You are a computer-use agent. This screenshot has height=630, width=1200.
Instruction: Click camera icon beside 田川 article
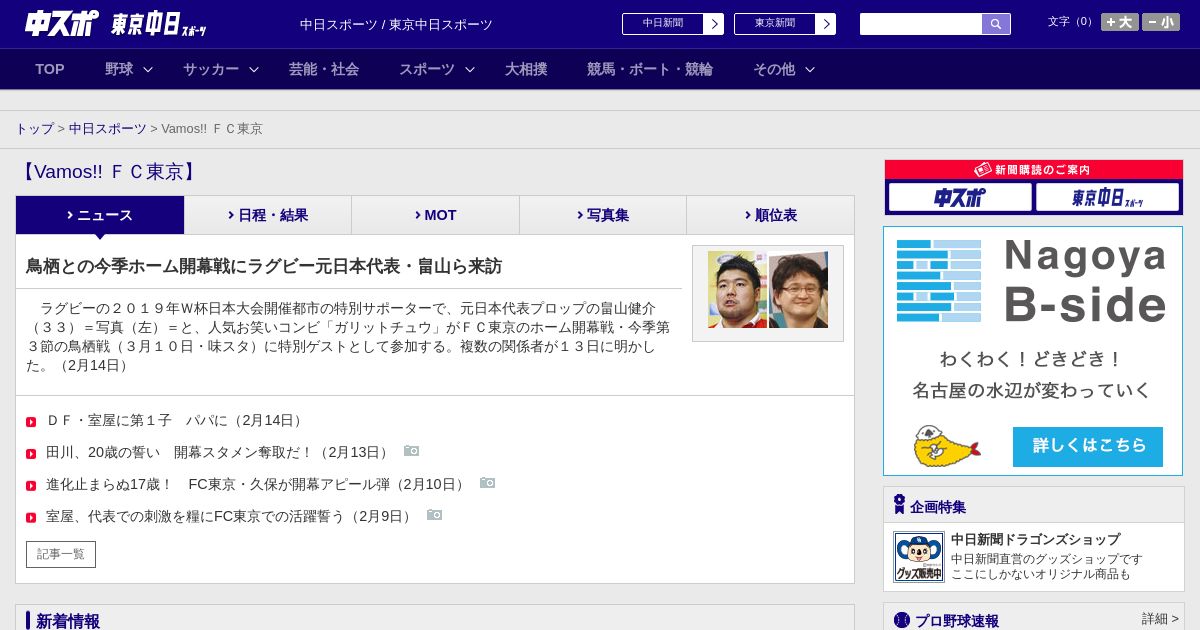(x=411, y=451)
